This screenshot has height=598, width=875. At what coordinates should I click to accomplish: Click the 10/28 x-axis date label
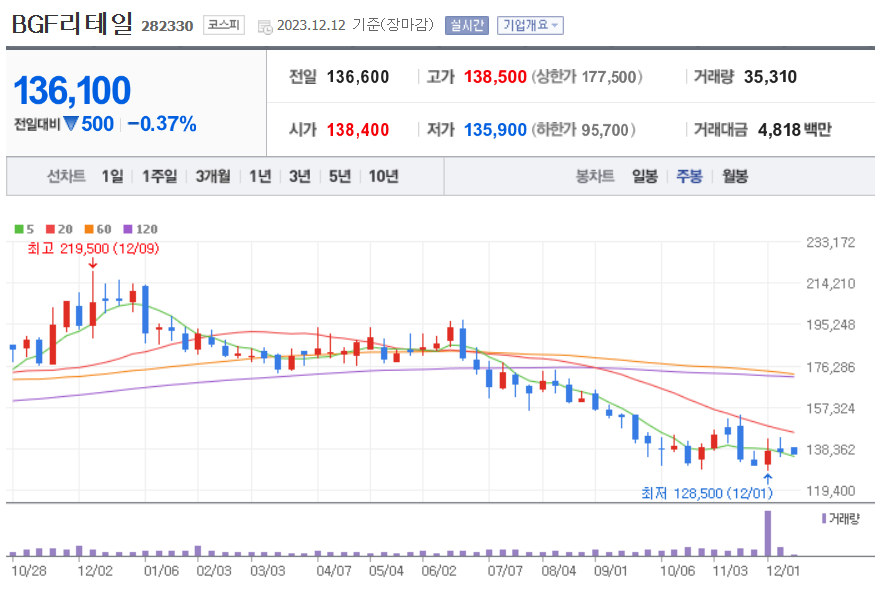[x=28, y=571]
